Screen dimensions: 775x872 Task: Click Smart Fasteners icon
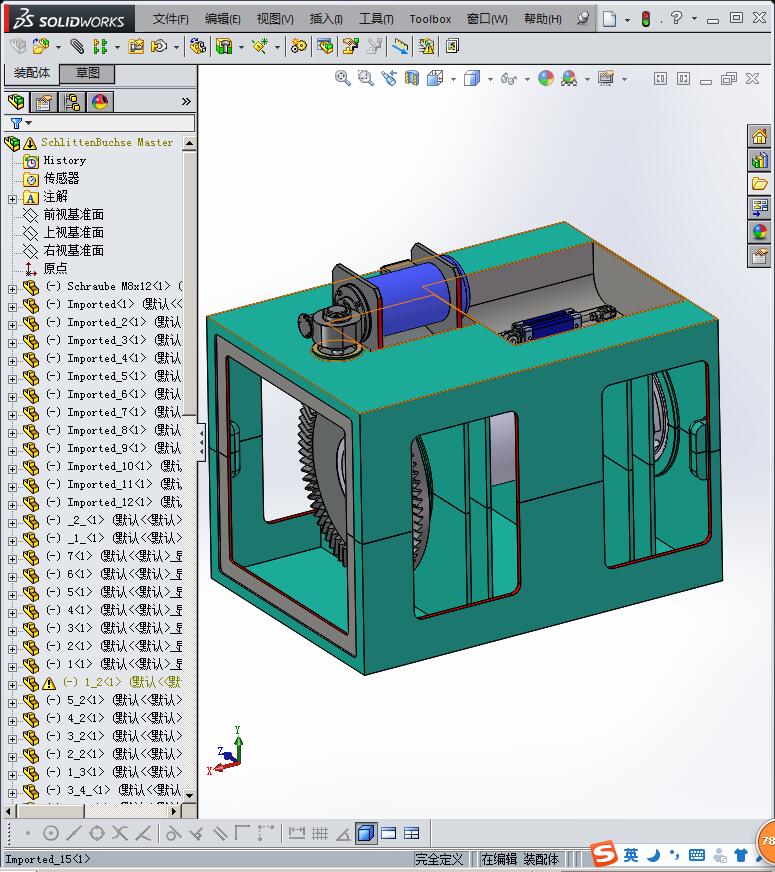coord(136,46)
